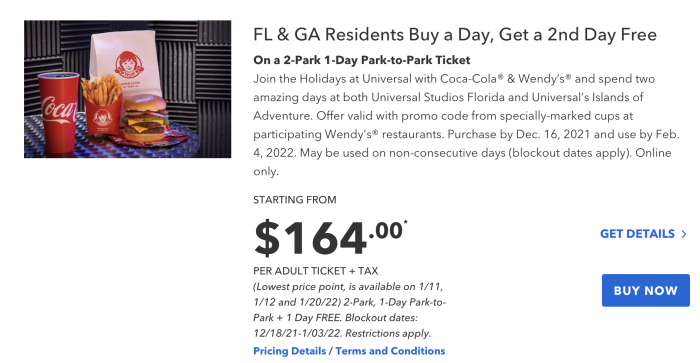Screen dimensions: 700x363
Task: Click the .00 cents superscript of the price
Action: click(386, 231)
